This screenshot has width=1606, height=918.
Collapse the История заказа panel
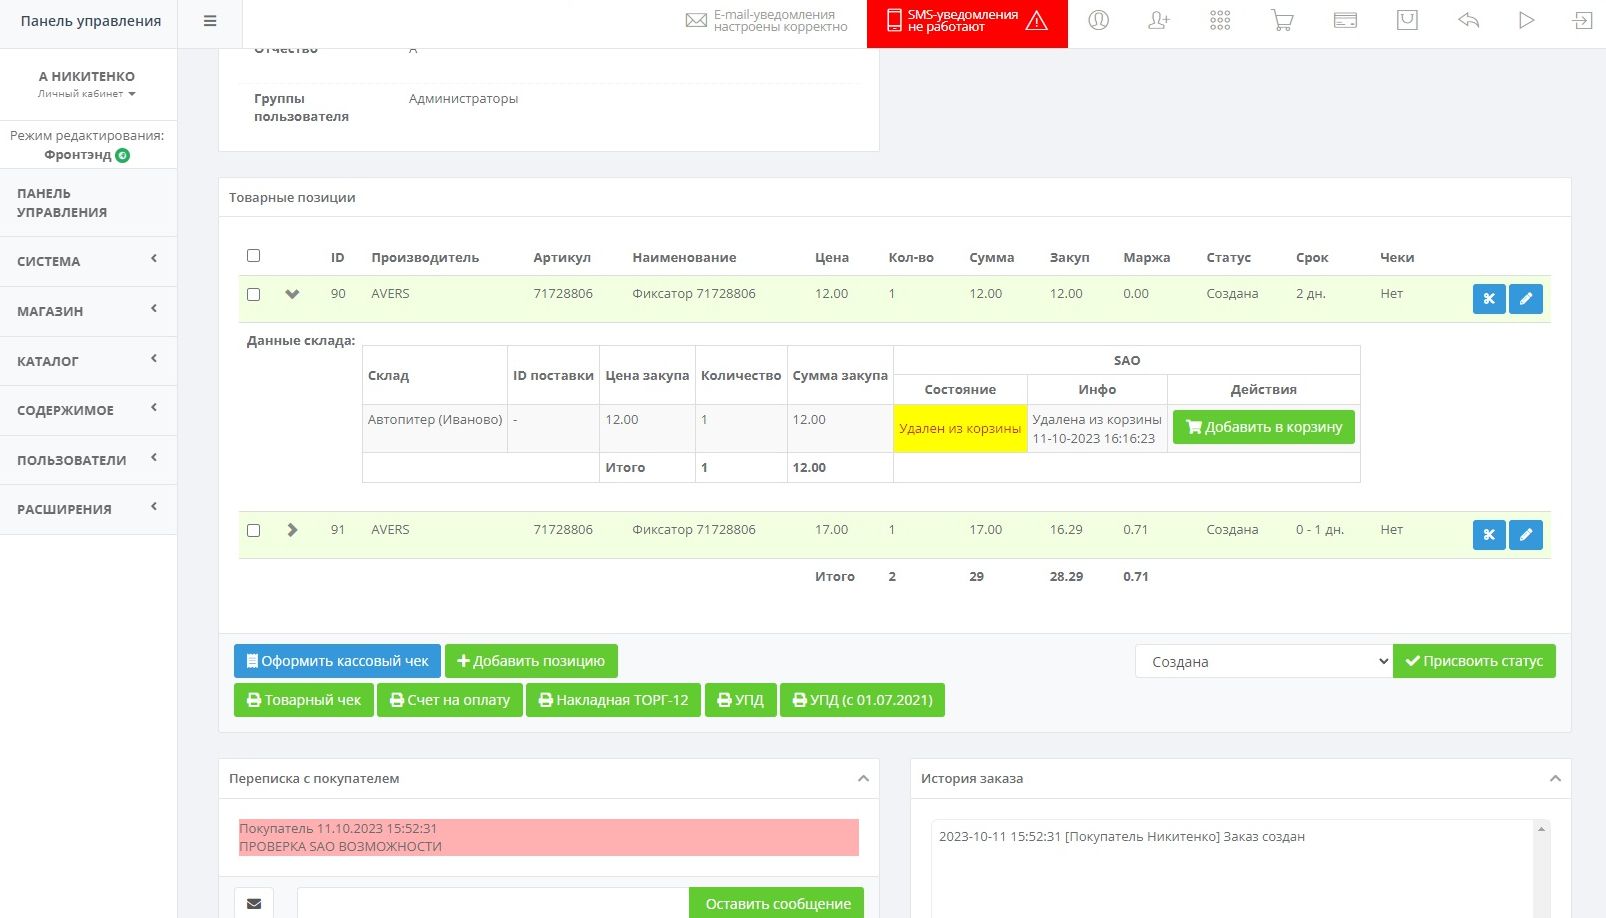tap(1555, 778)
